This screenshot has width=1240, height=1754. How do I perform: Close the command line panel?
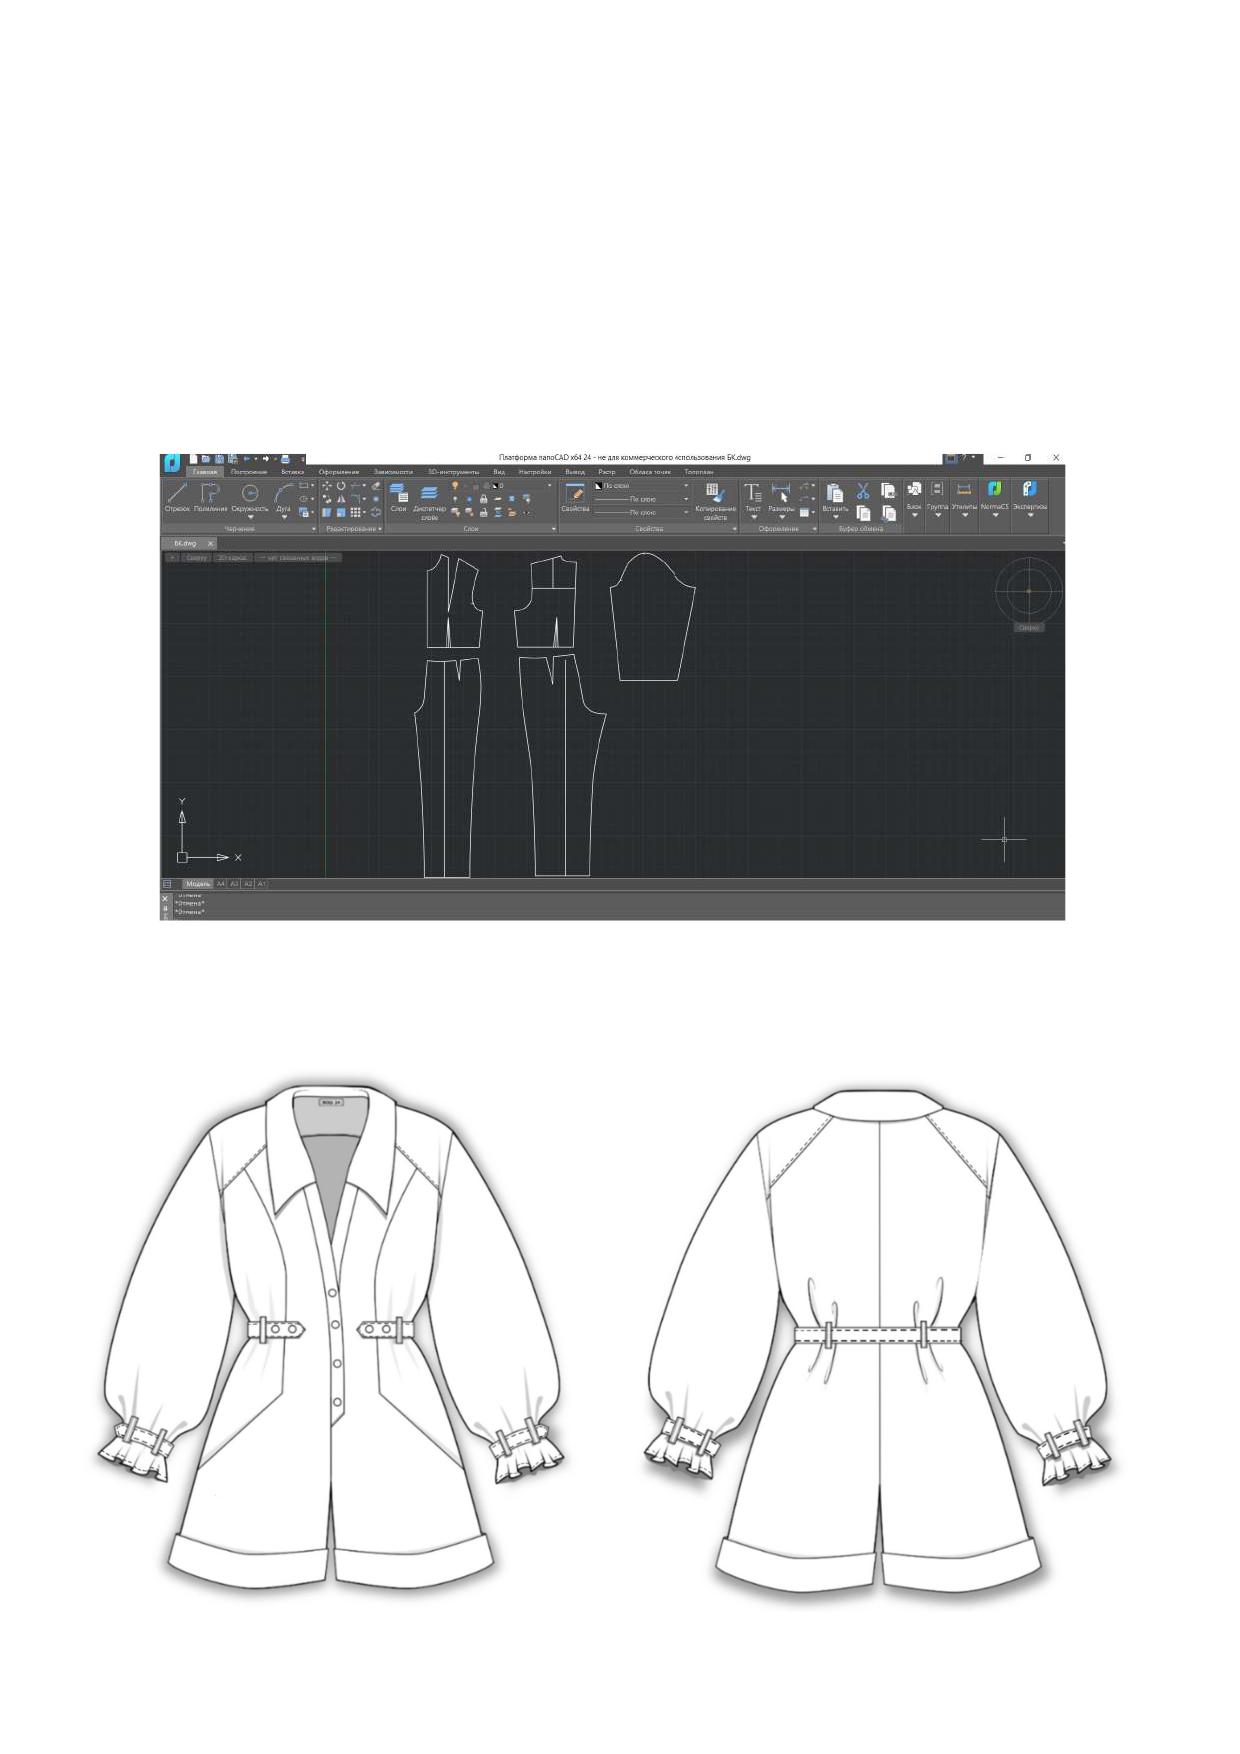(x=166, y=899)
